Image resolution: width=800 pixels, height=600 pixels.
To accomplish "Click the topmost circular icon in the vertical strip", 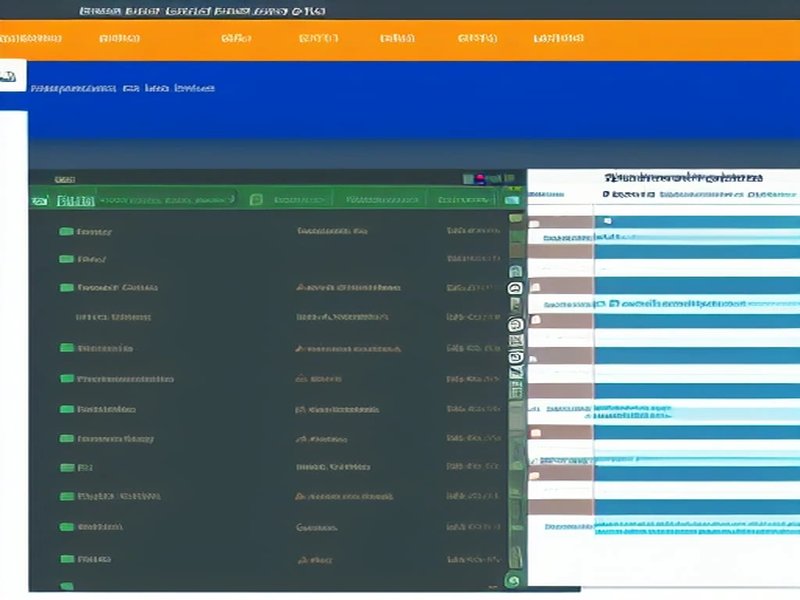I will [515, 288].
